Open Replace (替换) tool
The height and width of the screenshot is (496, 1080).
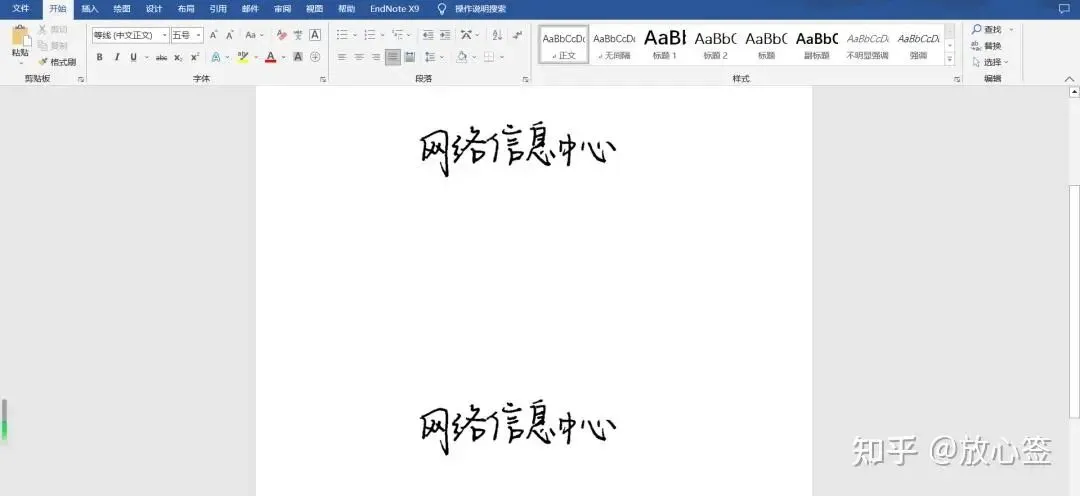pos(986,46)
